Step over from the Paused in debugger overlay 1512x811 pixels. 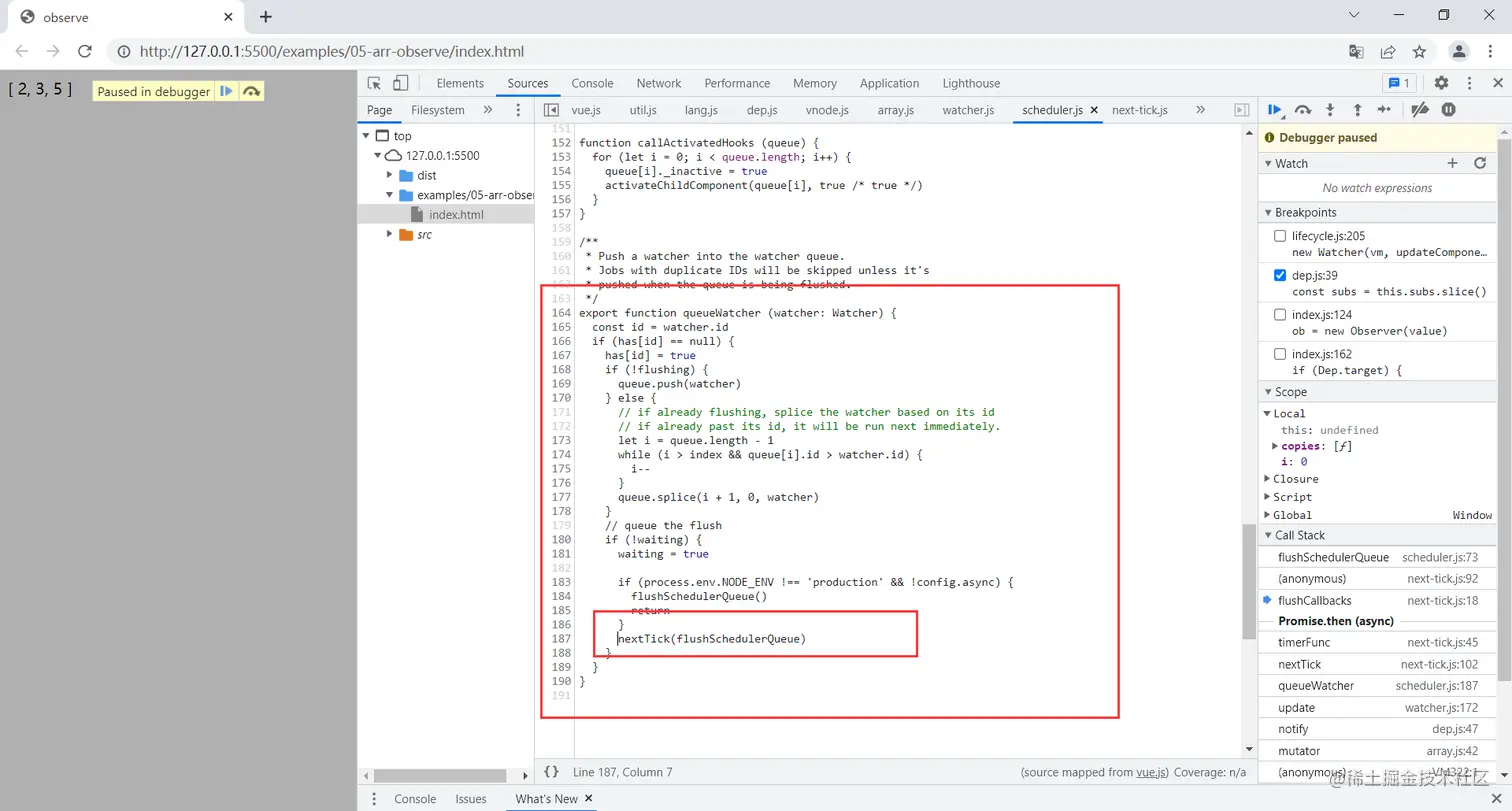[x=251, y=91]
